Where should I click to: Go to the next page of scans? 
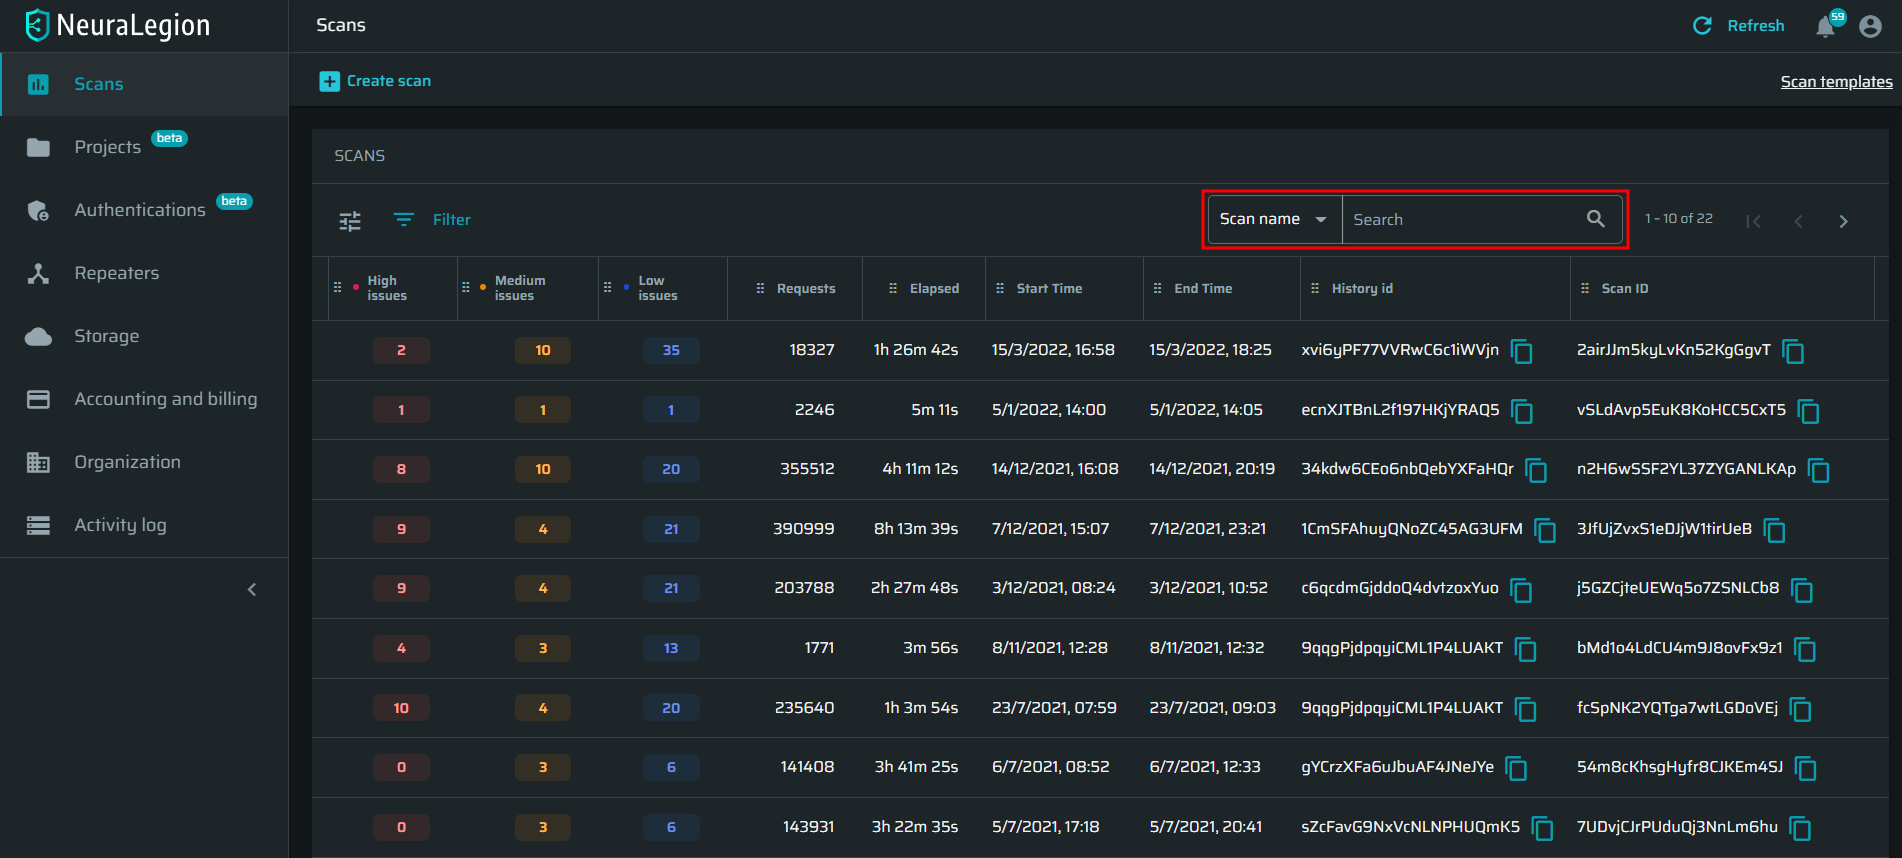[1844, 221]
